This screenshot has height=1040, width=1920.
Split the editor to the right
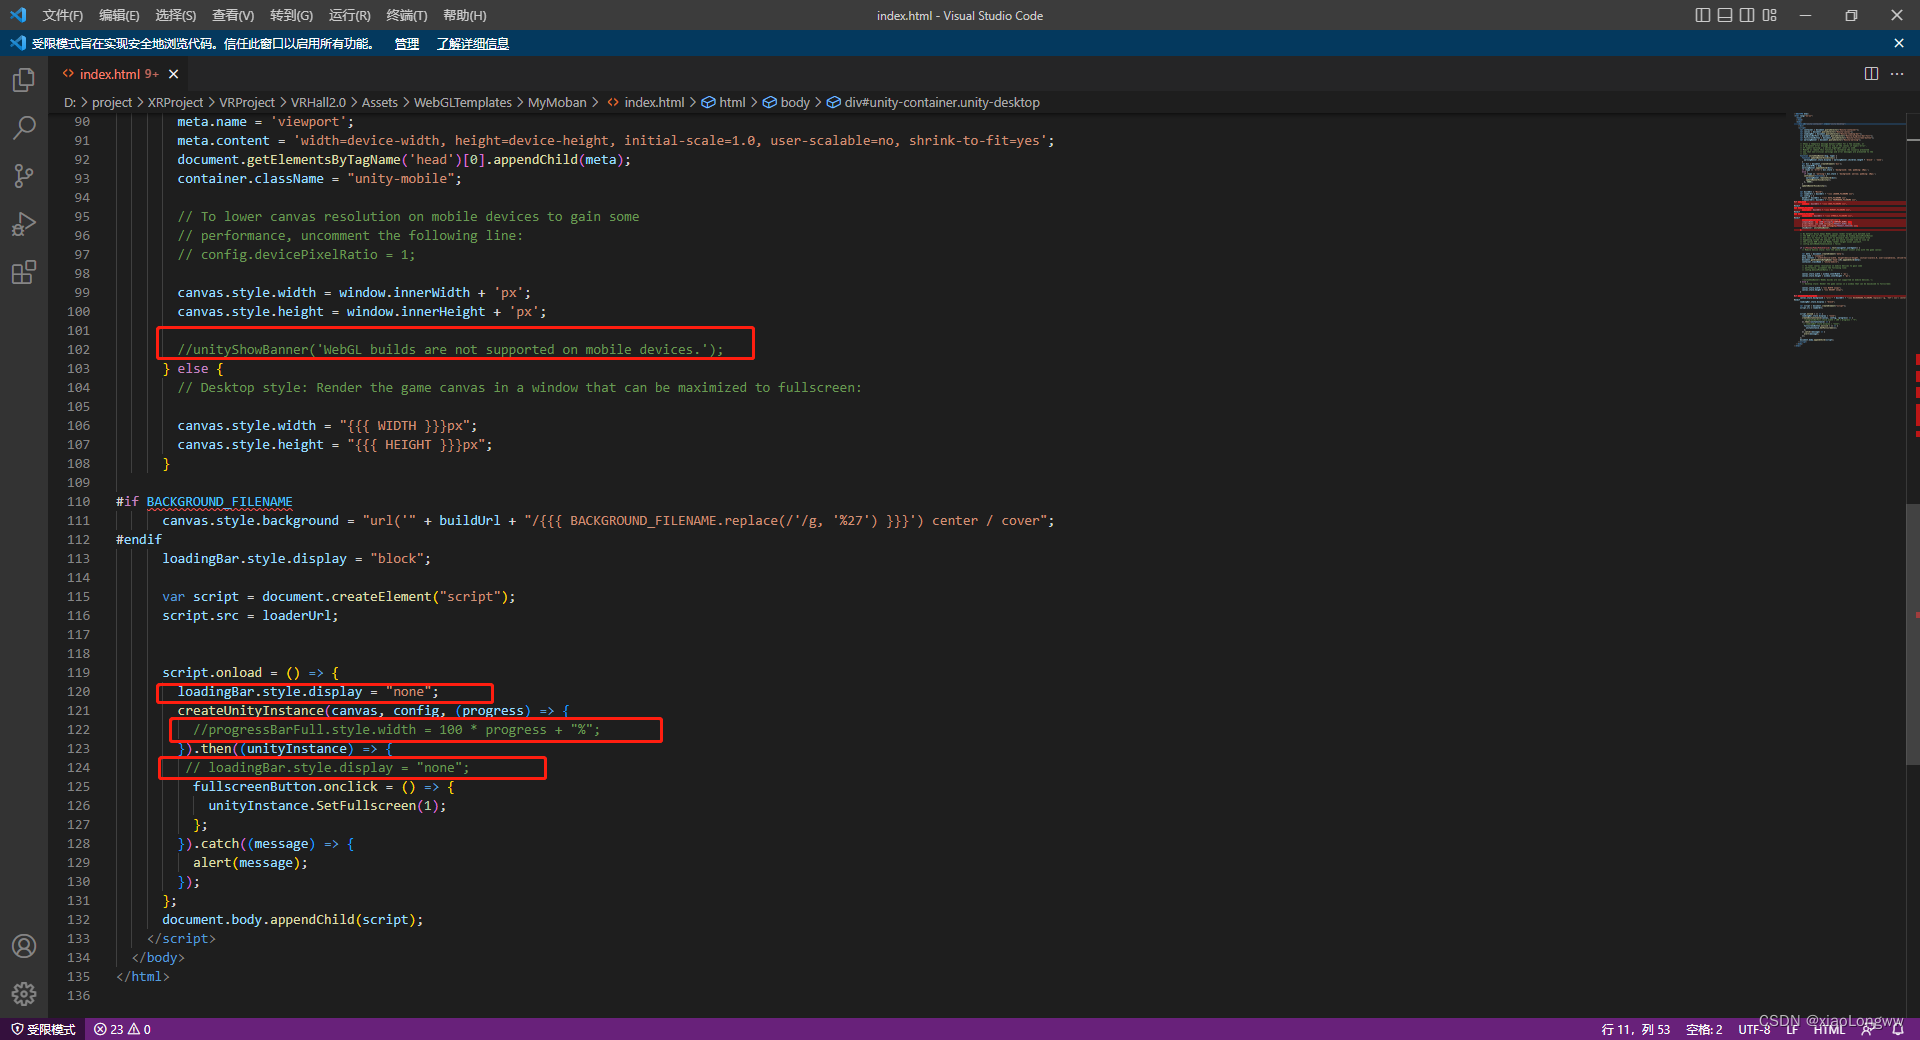point(1871,74)
